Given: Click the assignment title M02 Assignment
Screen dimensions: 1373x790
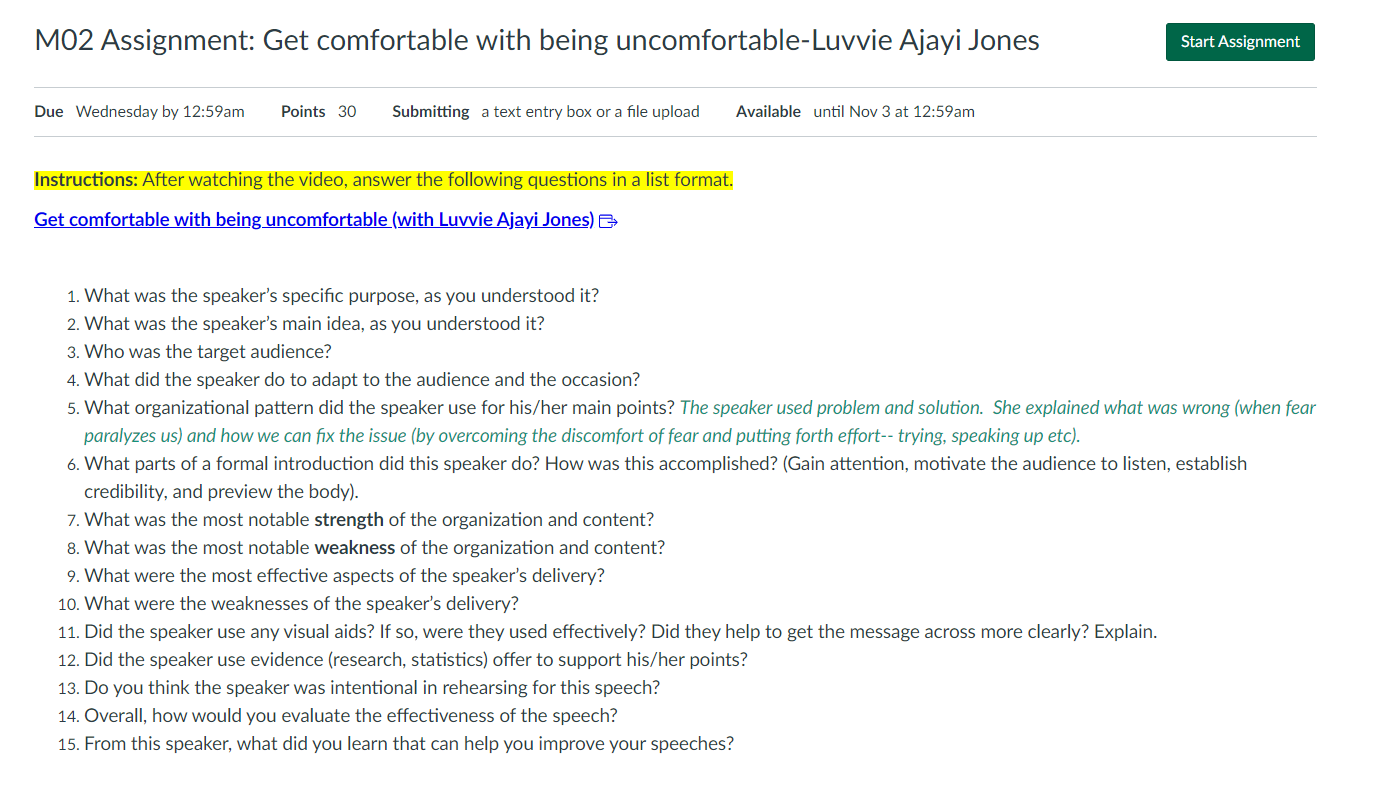Looking at the screenshot, I should [x=537, y=40].
